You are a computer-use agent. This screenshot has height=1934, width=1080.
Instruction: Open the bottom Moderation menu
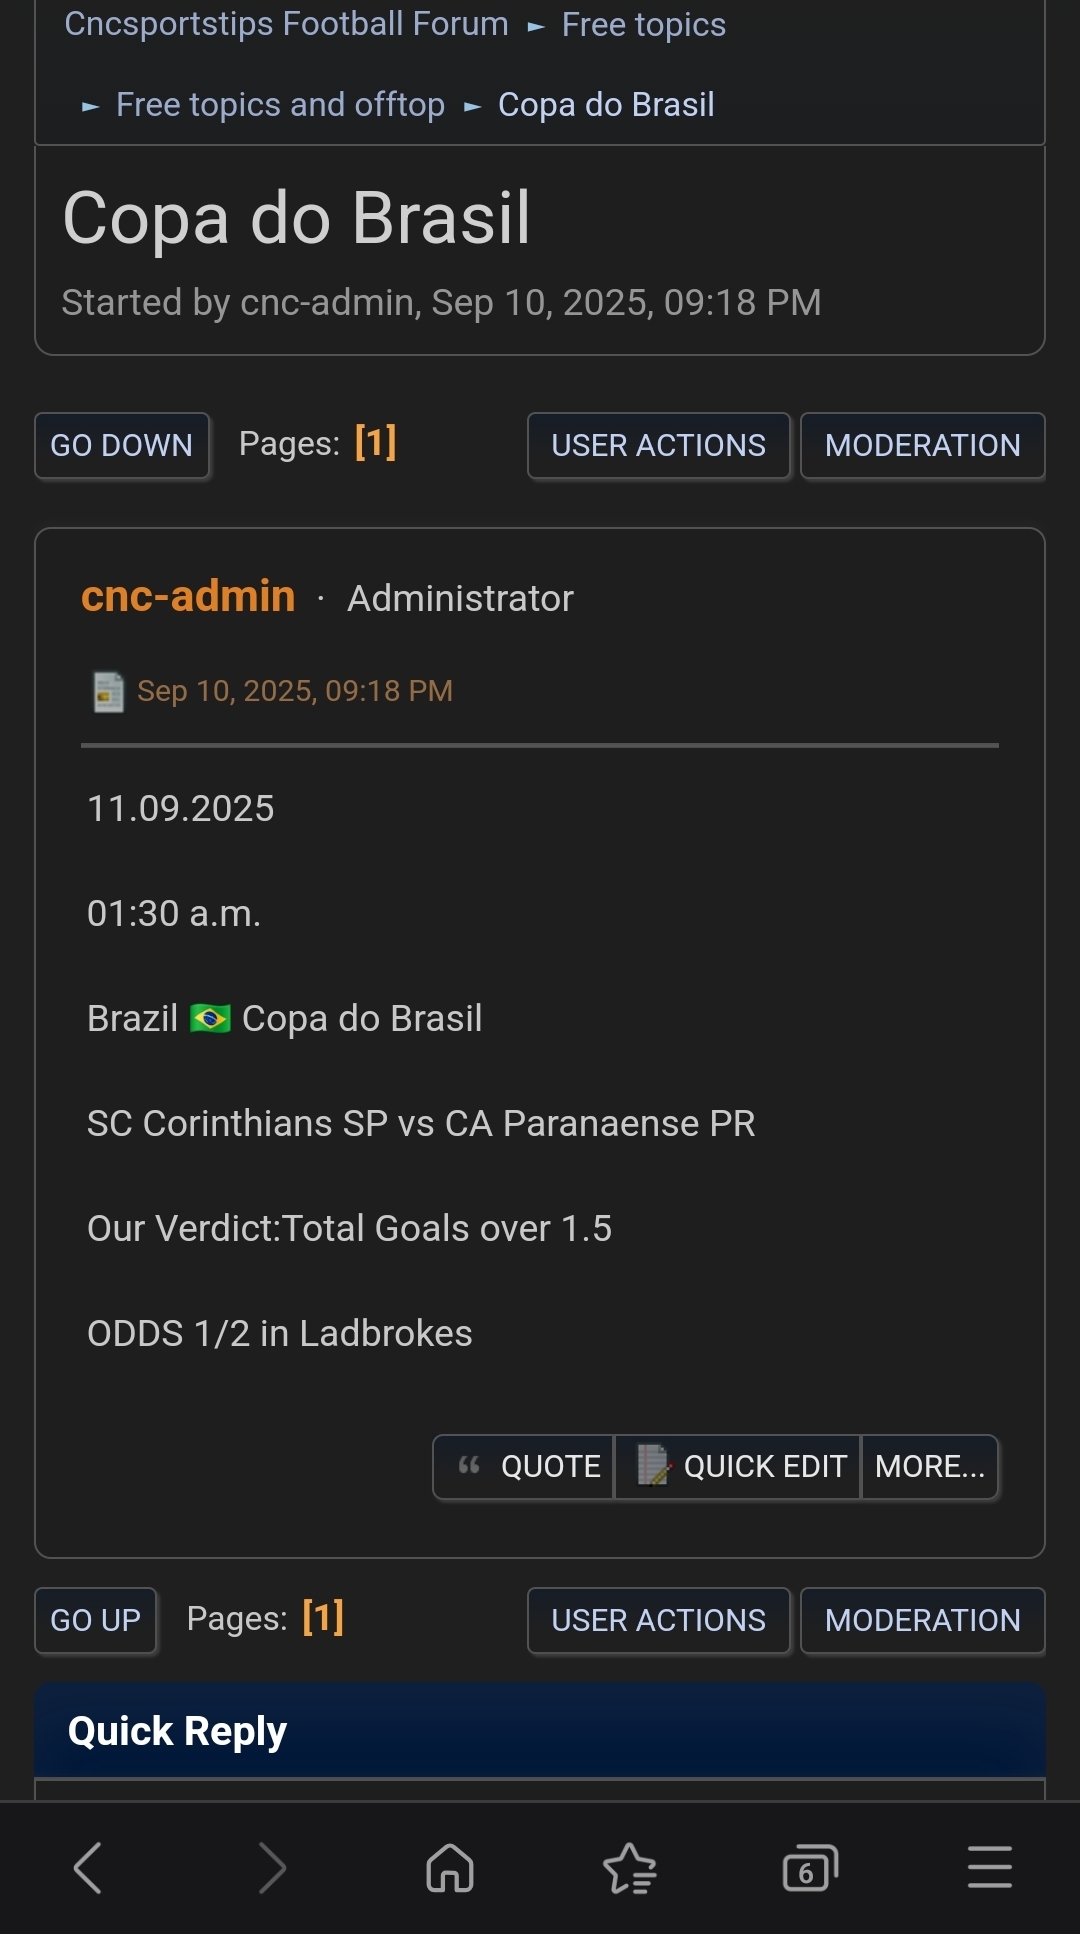click(x=922, y=1620)
